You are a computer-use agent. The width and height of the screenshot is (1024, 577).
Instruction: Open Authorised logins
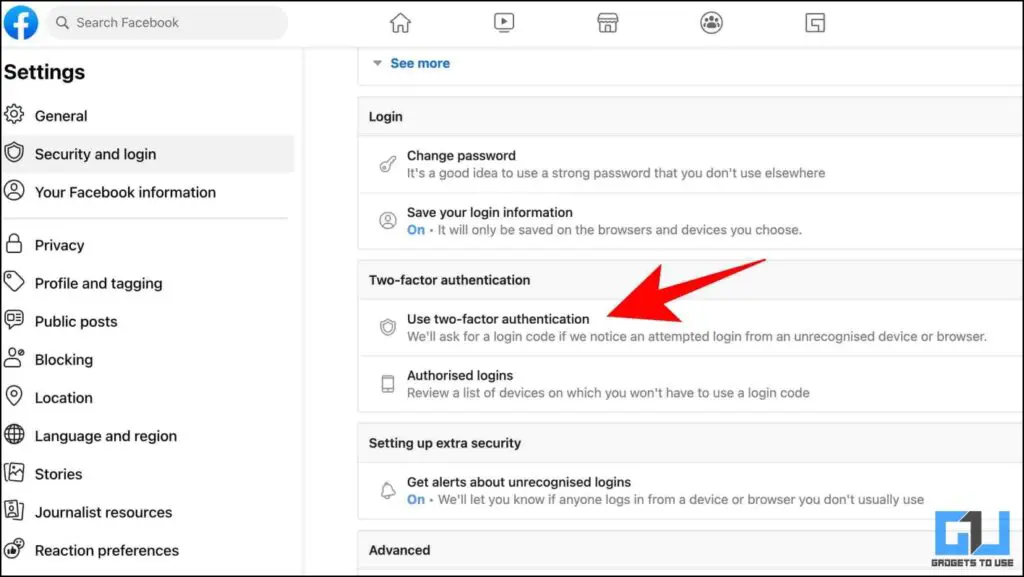[x=690, y=384]
